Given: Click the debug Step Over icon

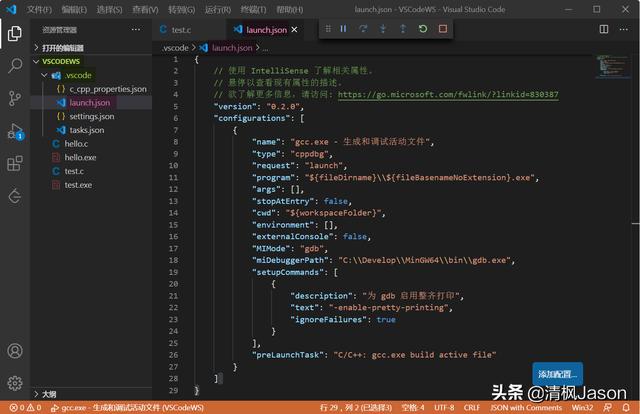Looking at the screenshot, I should click(363, 29).
